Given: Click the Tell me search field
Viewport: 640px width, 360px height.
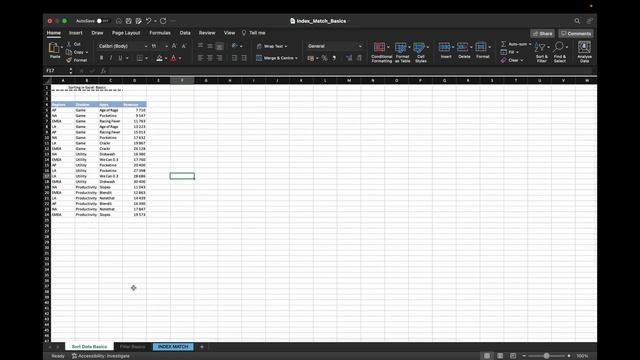Looking at the screenshot, I should tap(253, 33).
